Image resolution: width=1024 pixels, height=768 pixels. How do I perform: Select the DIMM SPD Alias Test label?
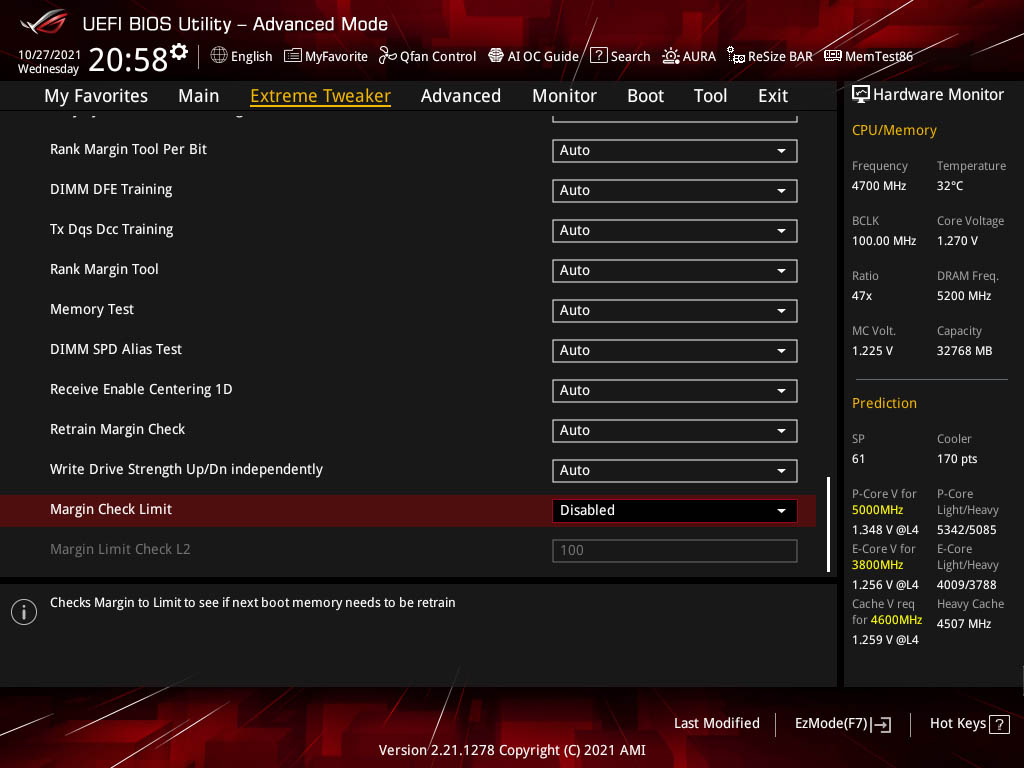[x=116, y=349]
